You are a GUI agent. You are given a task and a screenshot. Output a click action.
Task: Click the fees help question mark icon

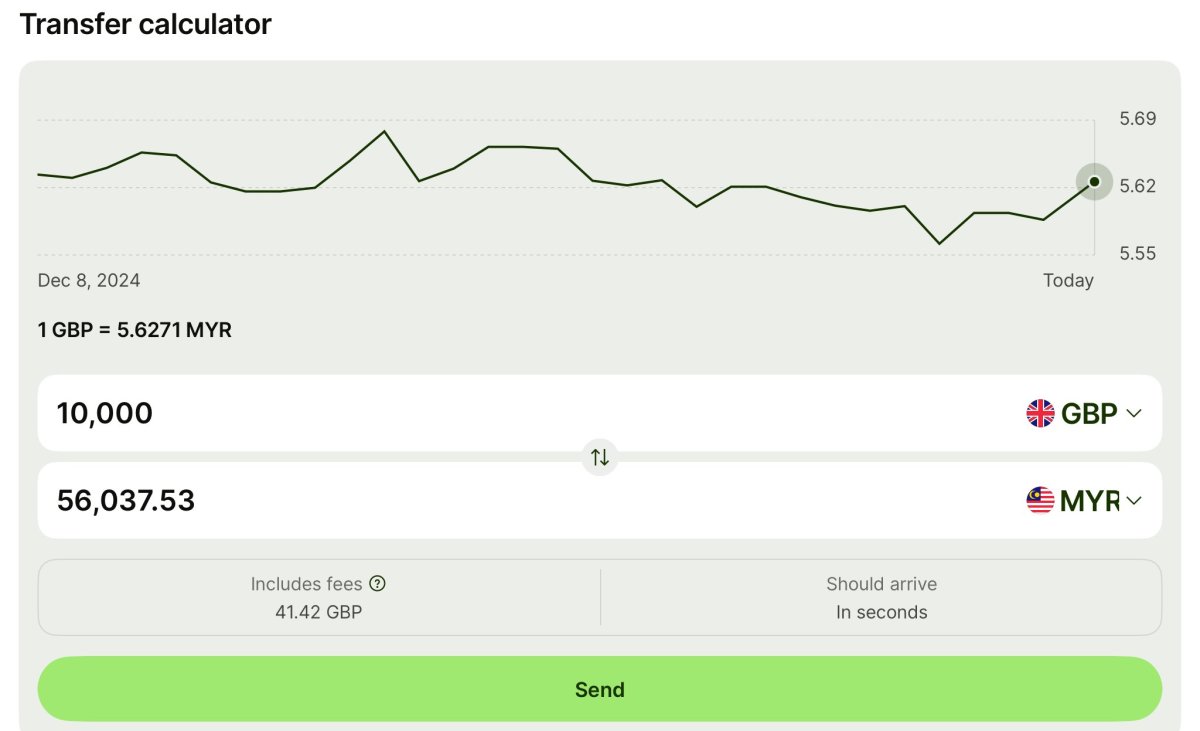tap(377, 583)
